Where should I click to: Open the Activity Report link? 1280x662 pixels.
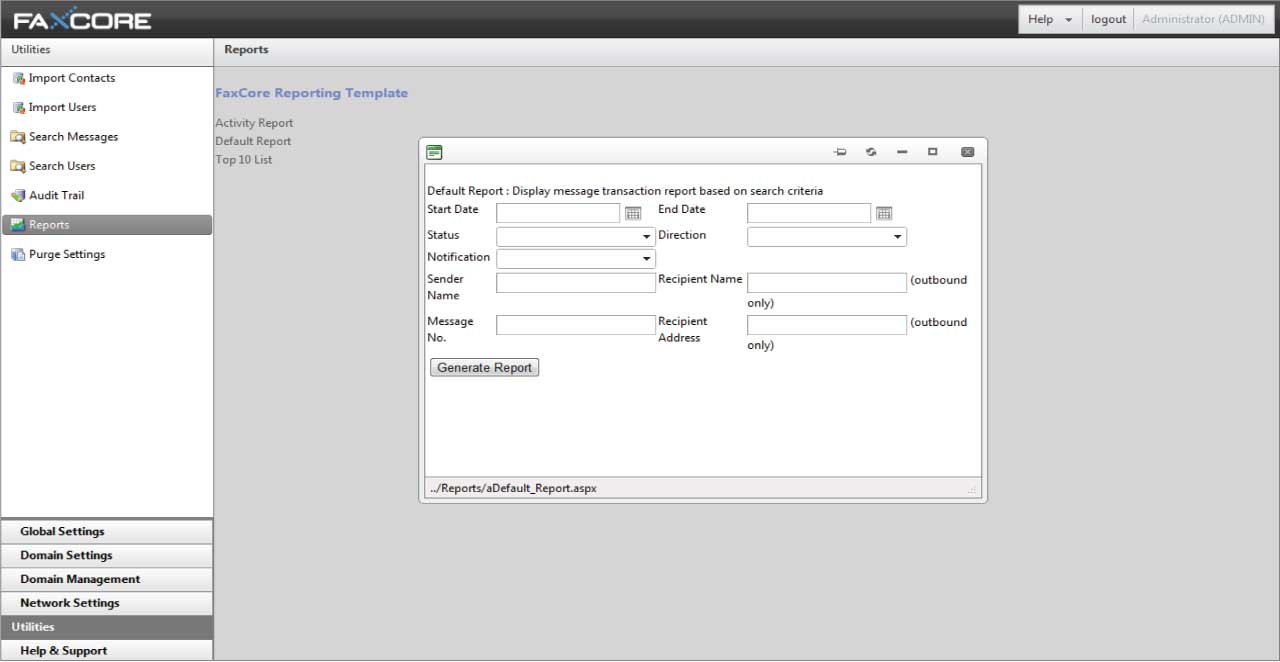click(254, 123)
